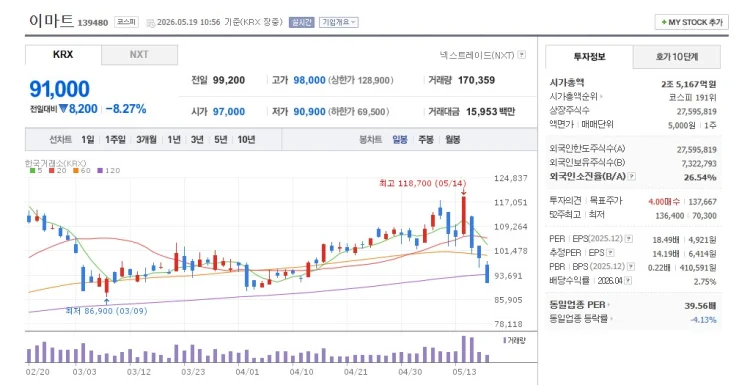
Task: Click the 배당수익률 2.75% value
Action: (705, 281)
